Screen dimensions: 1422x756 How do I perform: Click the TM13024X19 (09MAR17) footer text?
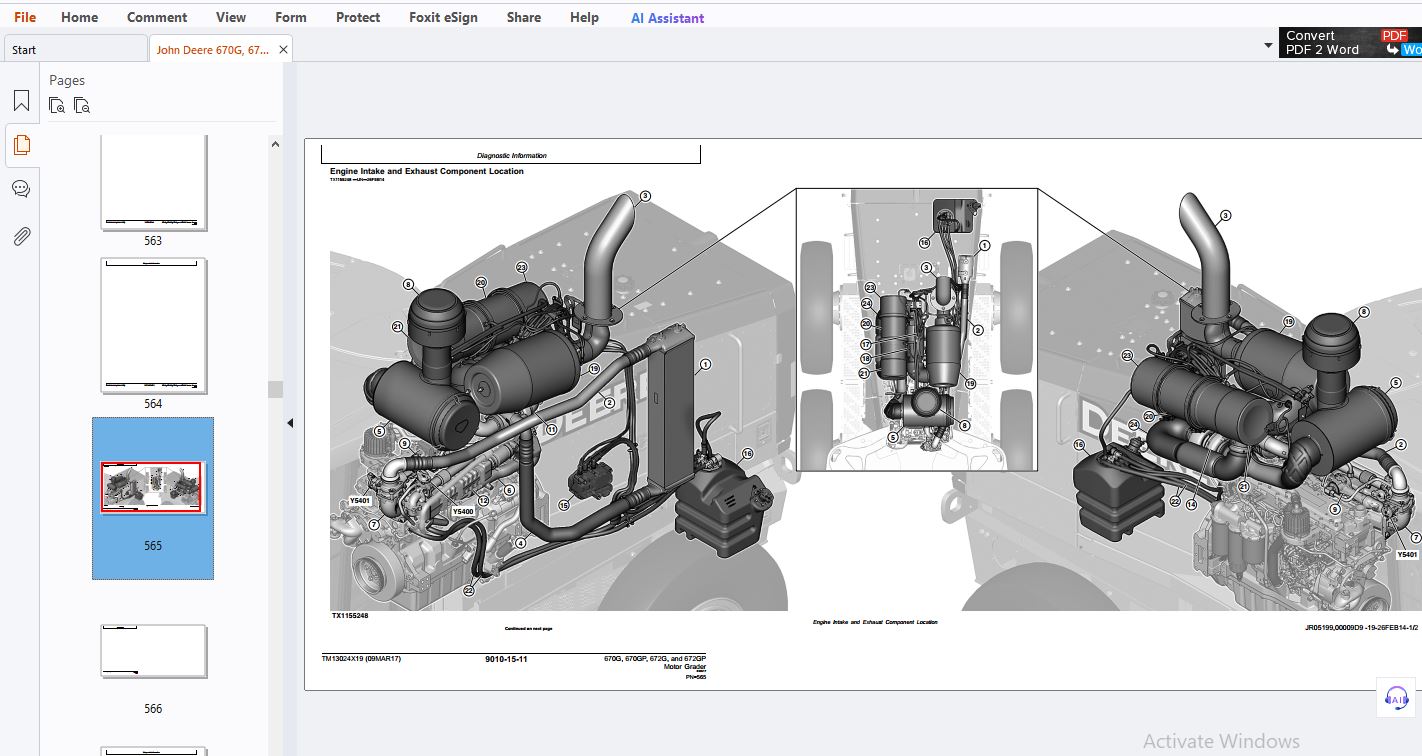pyautogui.click(x=361, y=659)
